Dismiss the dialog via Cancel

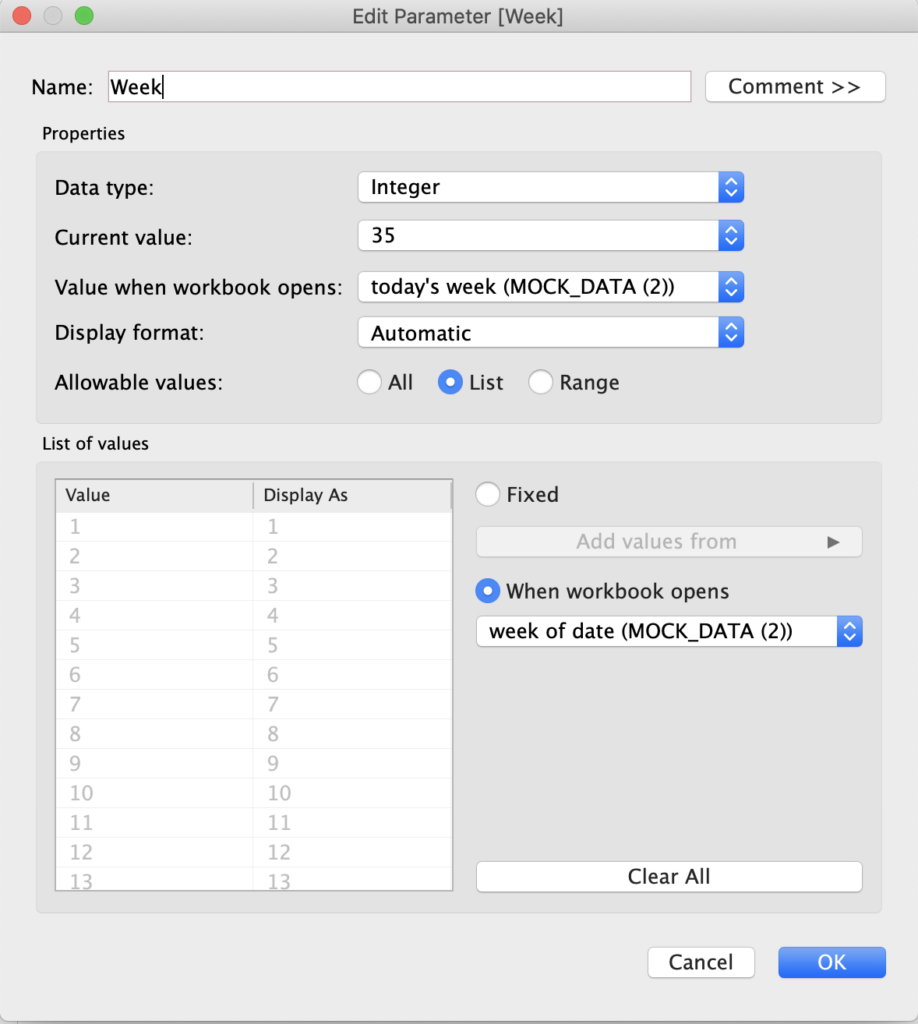pyautogui.click(x=701, y=962)
